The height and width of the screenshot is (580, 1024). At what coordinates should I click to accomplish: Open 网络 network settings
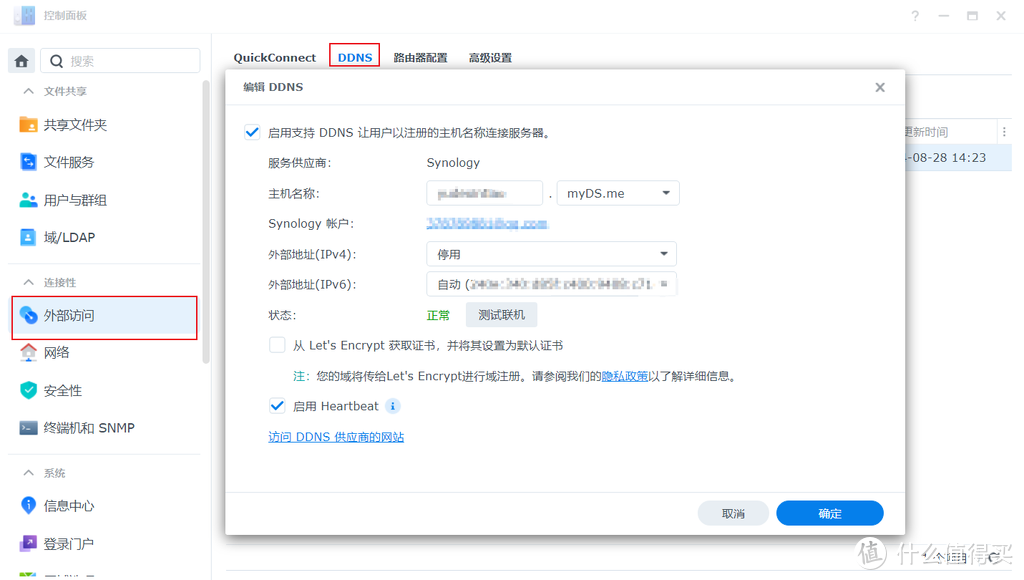pos(60,352)
